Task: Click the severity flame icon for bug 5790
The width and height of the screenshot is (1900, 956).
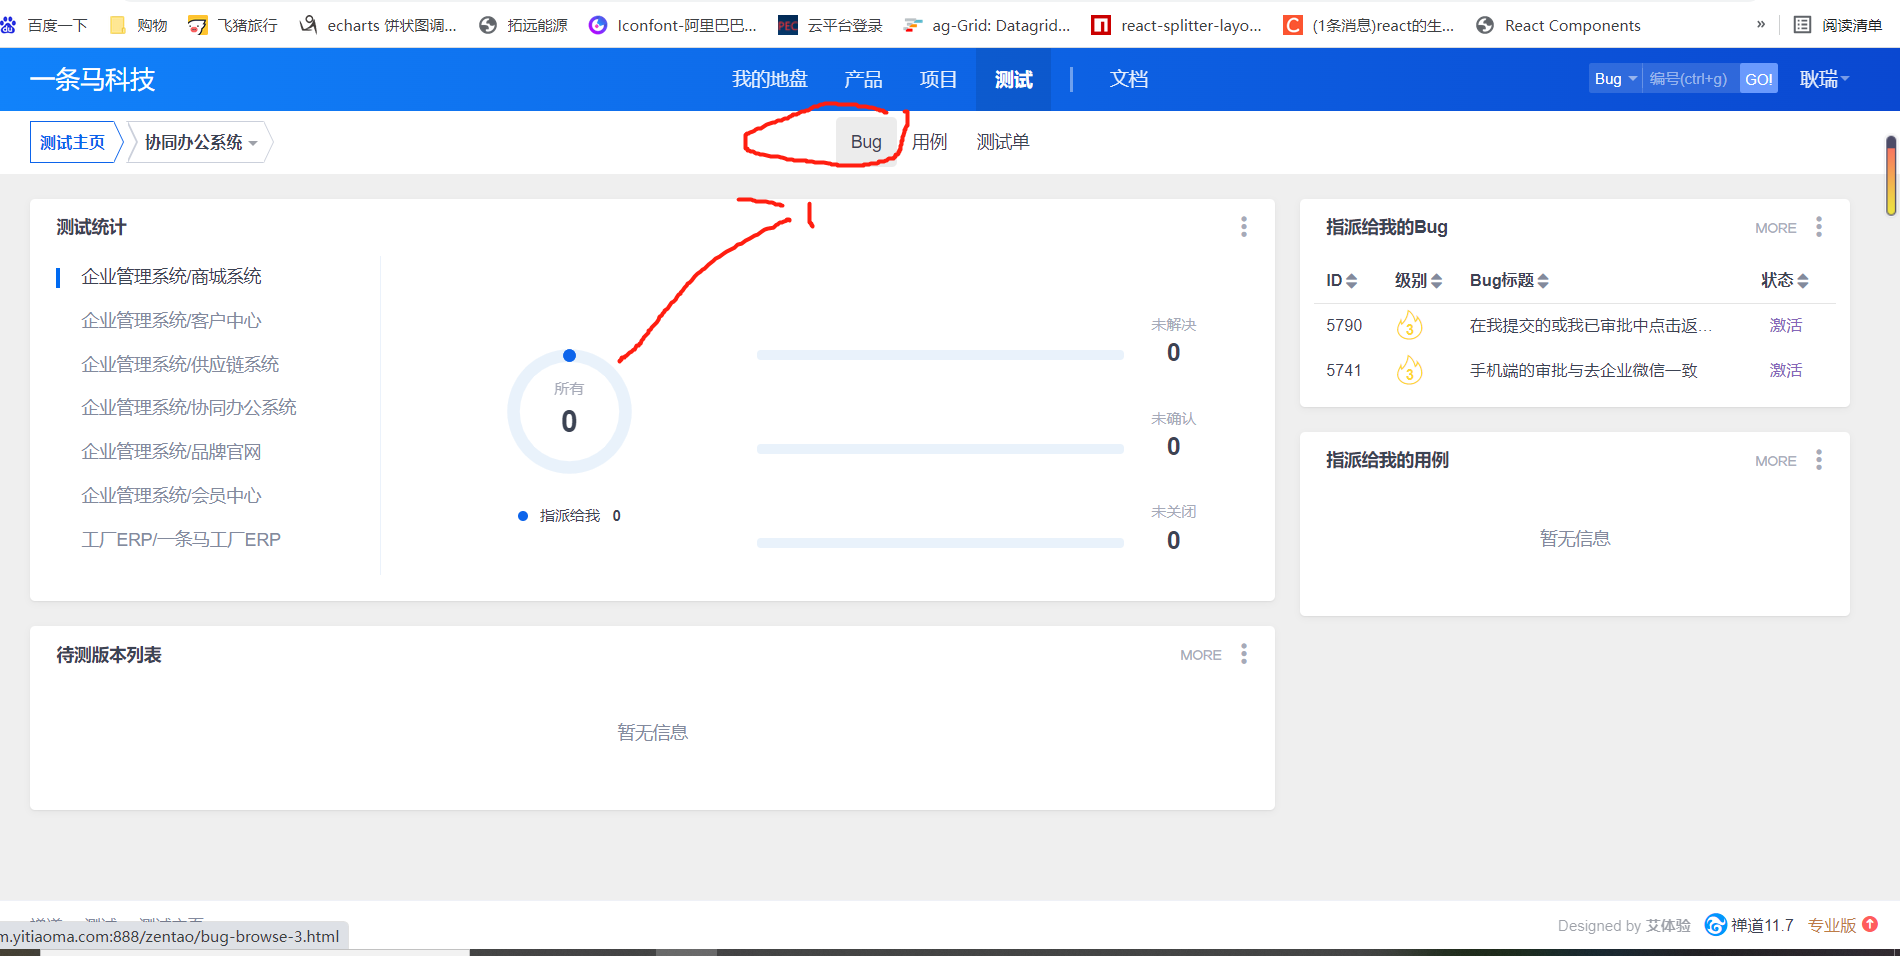Action: coord(1410,325)
